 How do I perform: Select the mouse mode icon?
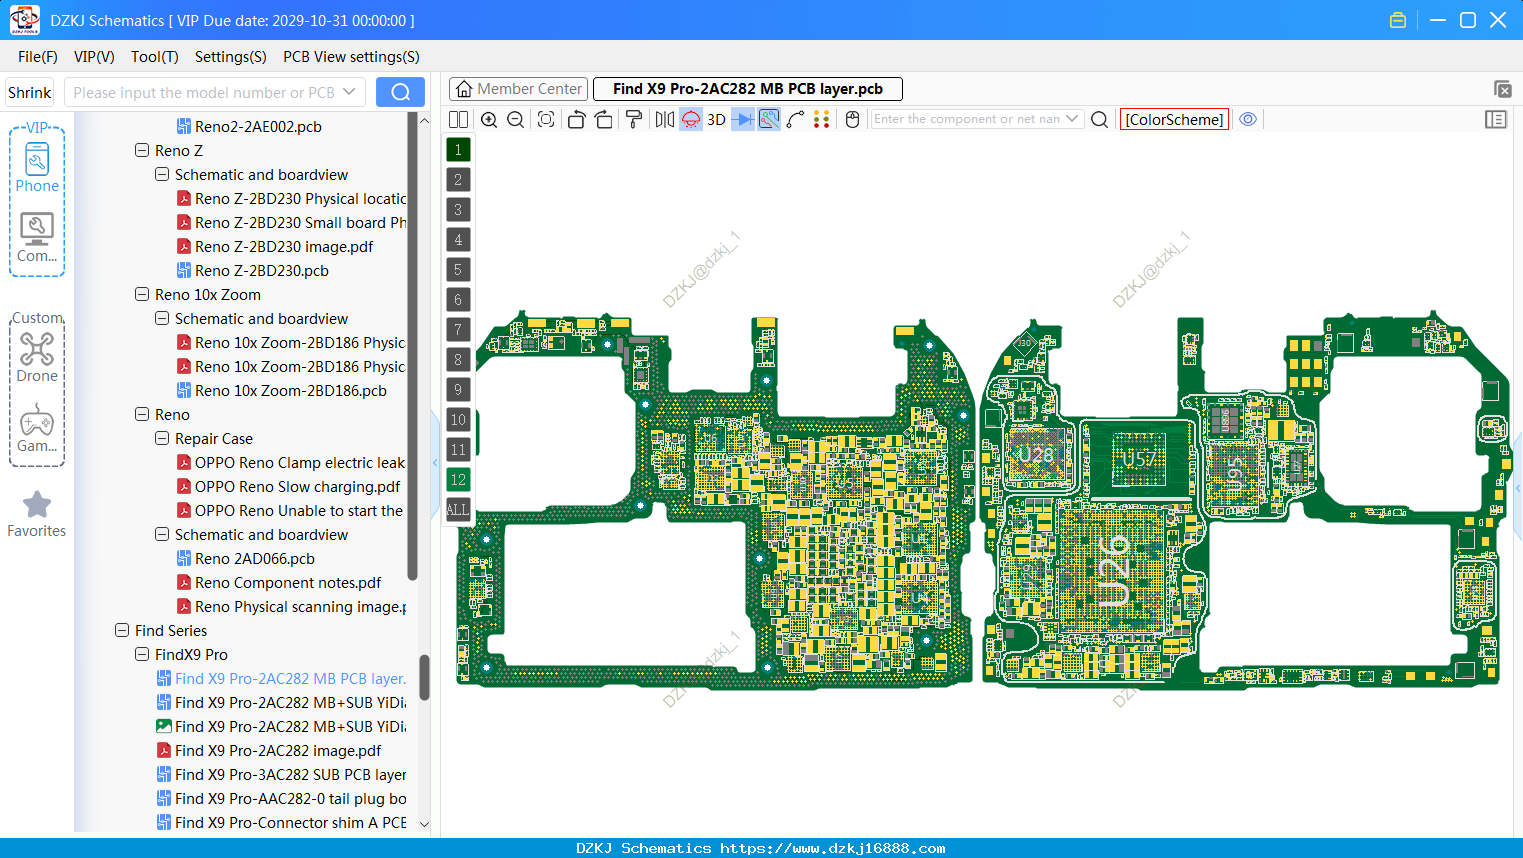tap(852, 119)
